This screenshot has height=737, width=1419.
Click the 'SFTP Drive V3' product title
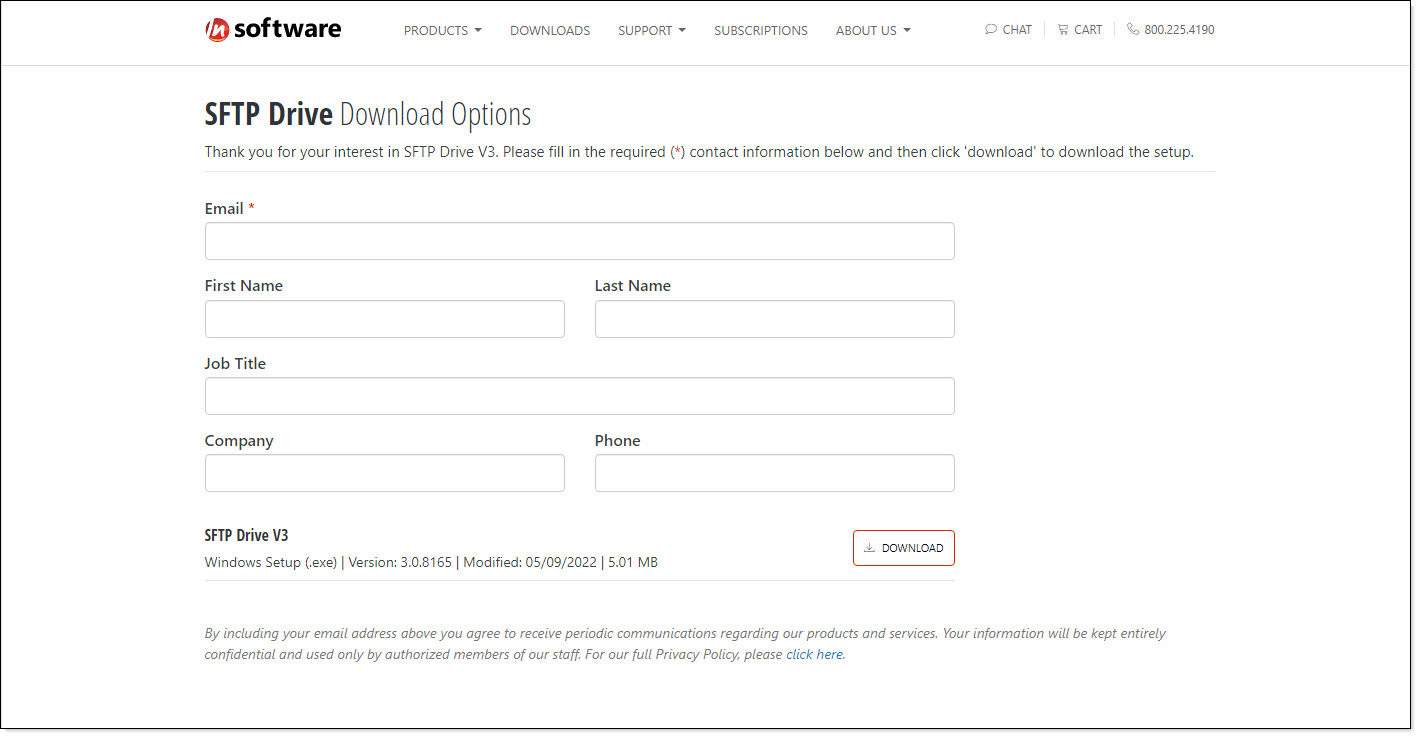click(x=247, y=536)
